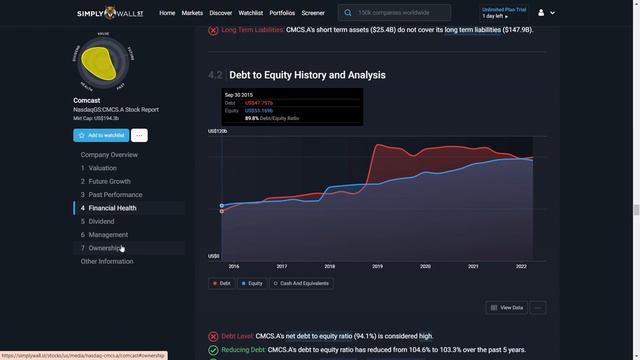This screenshot has width=640, height=360.
Task: Click the Comcast snowflake chart
Action: 103,62
